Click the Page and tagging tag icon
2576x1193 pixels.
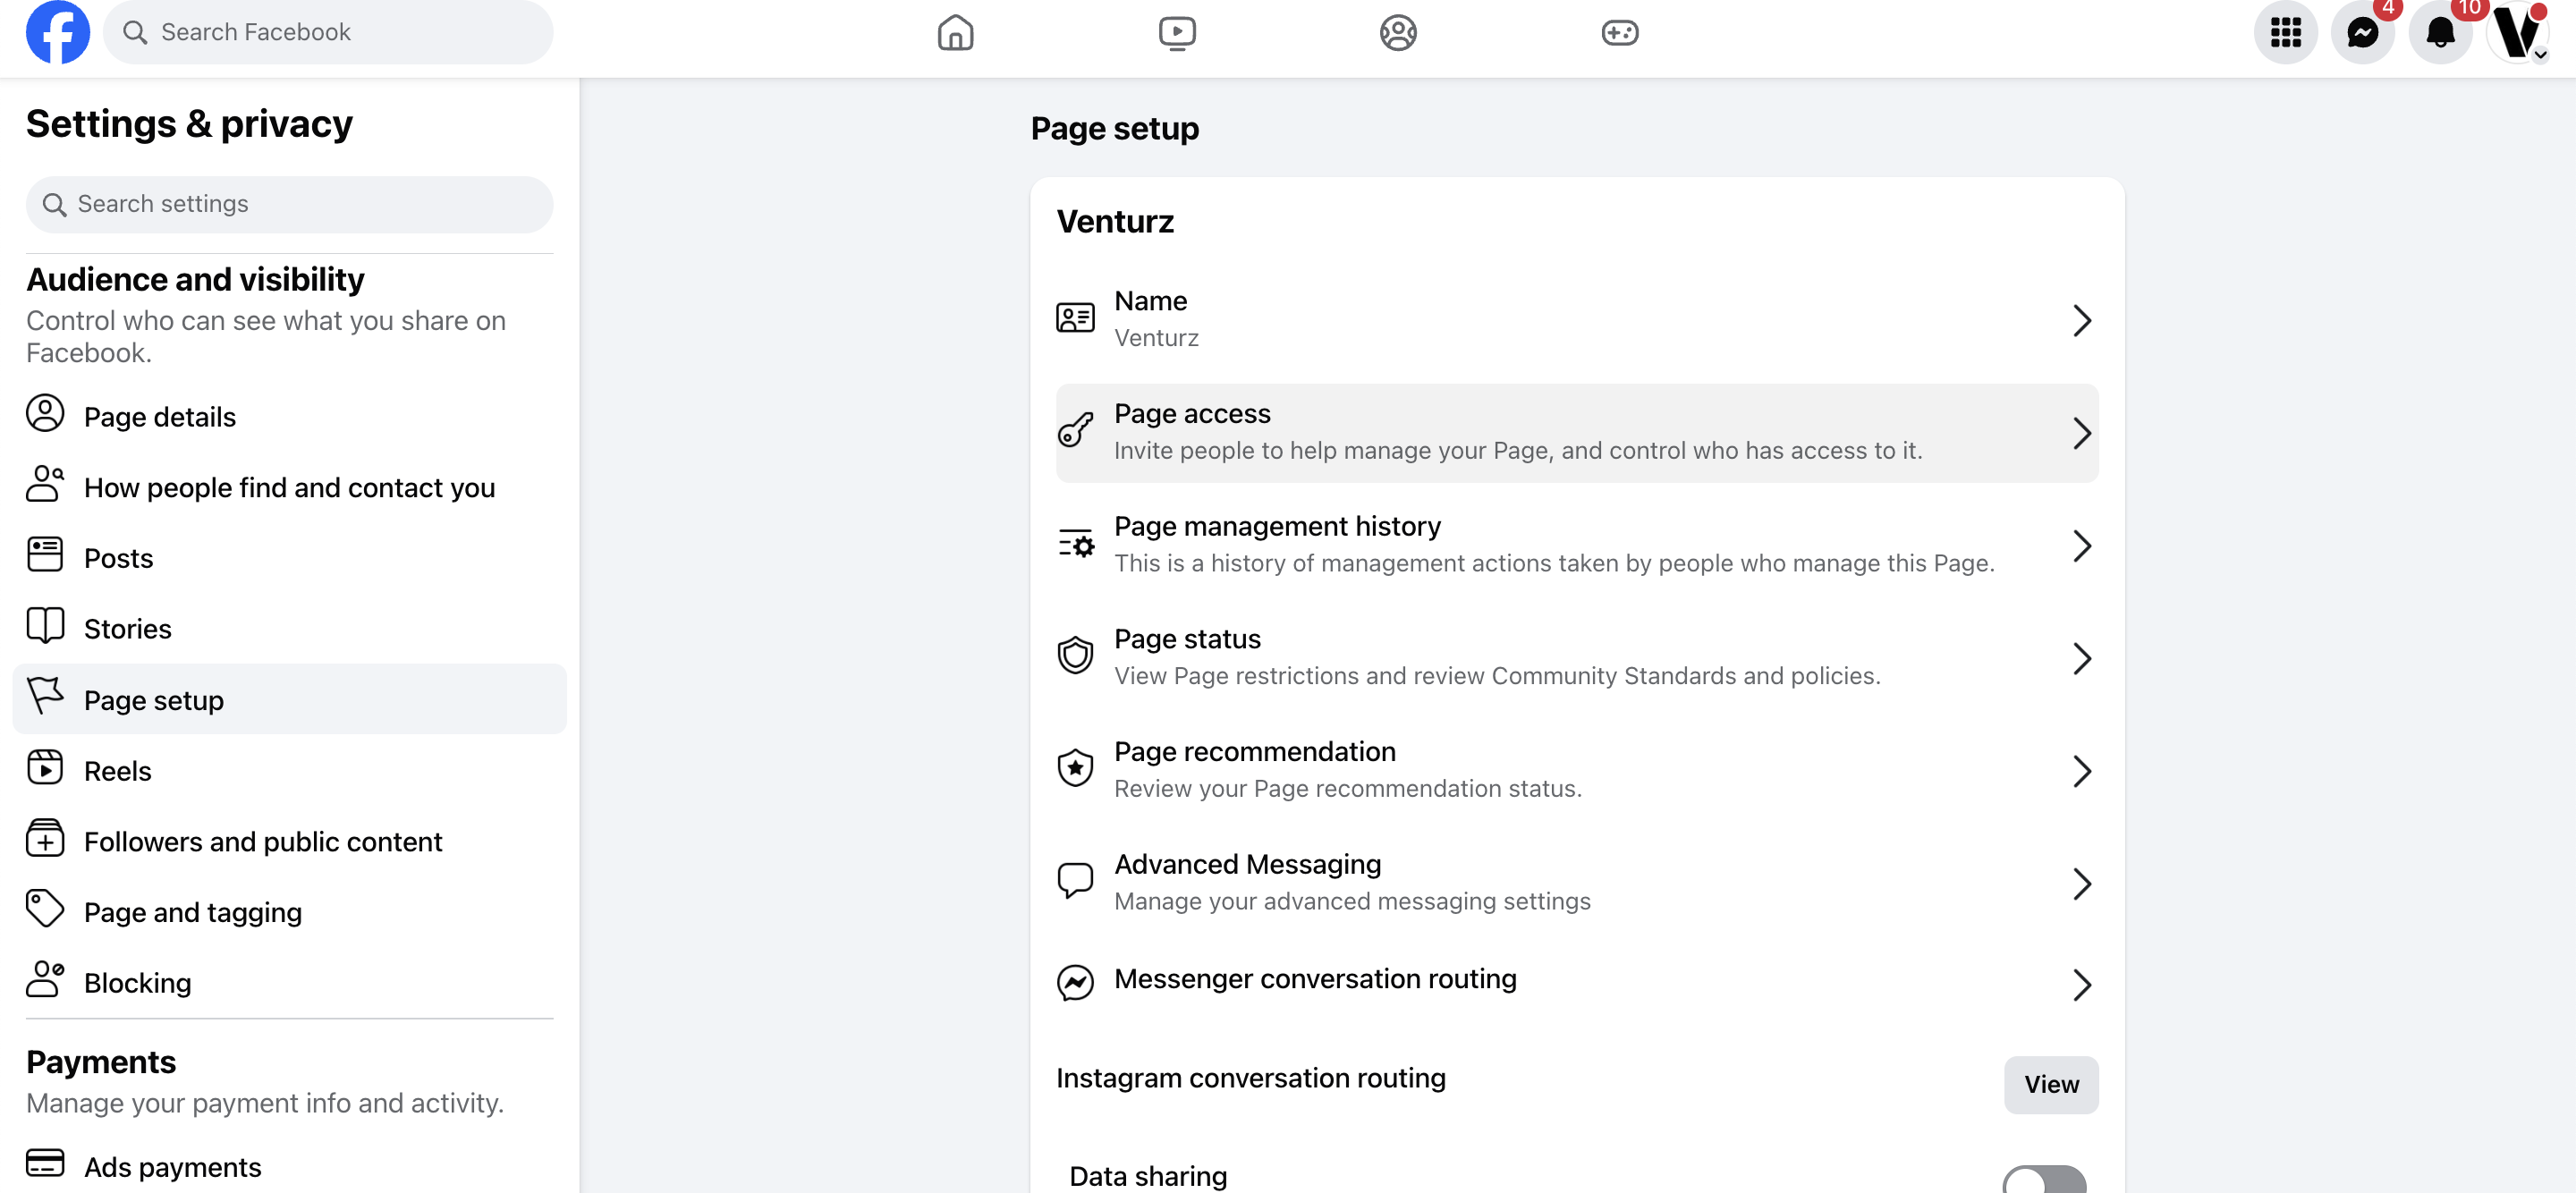(x=45, y=909)
